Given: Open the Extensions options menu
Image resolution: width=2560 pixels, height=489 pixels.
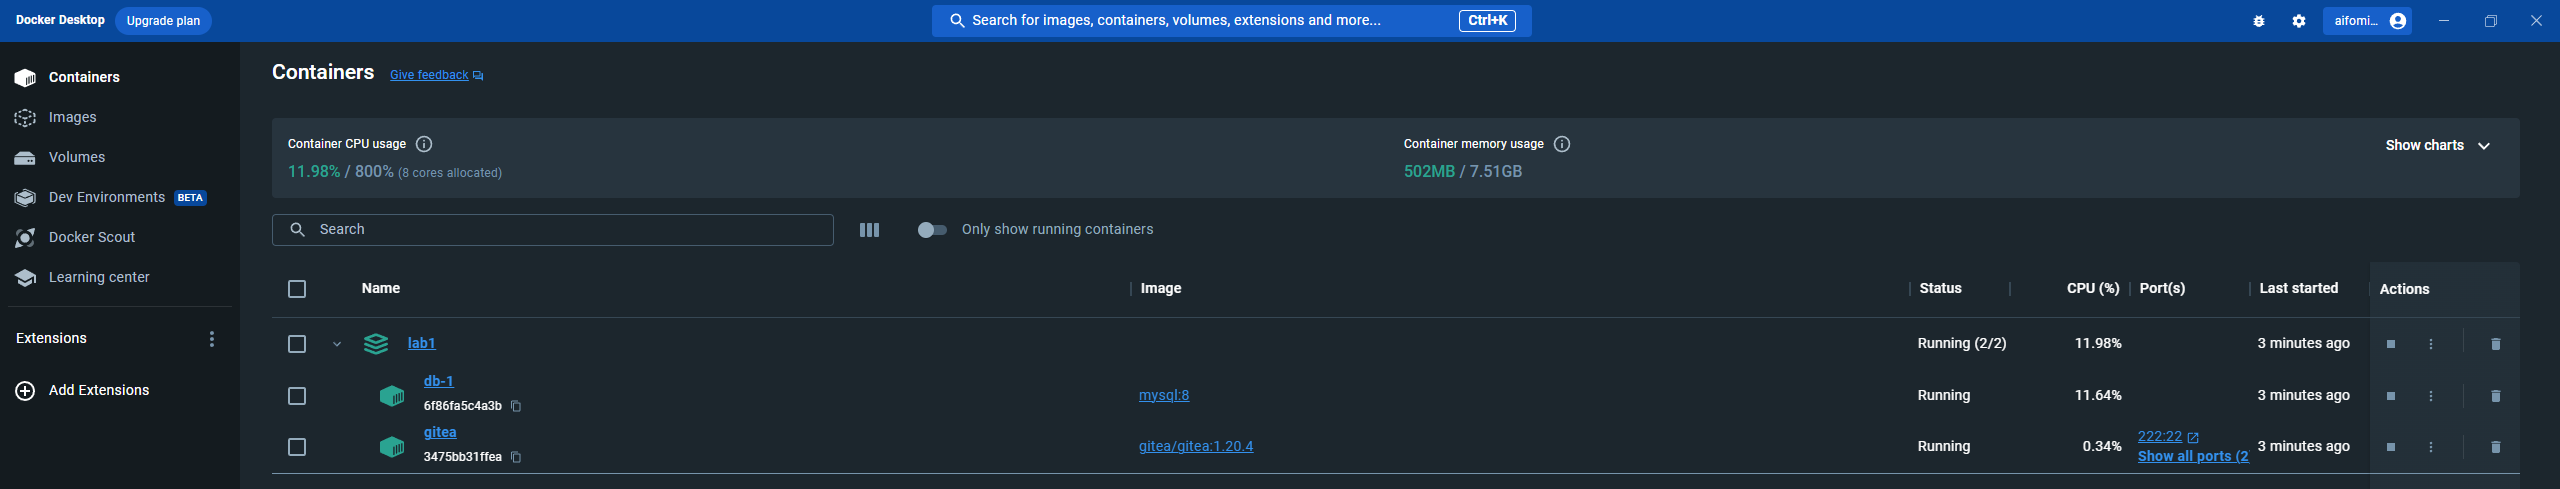Looking at the screenshot, I should [211, 339].
